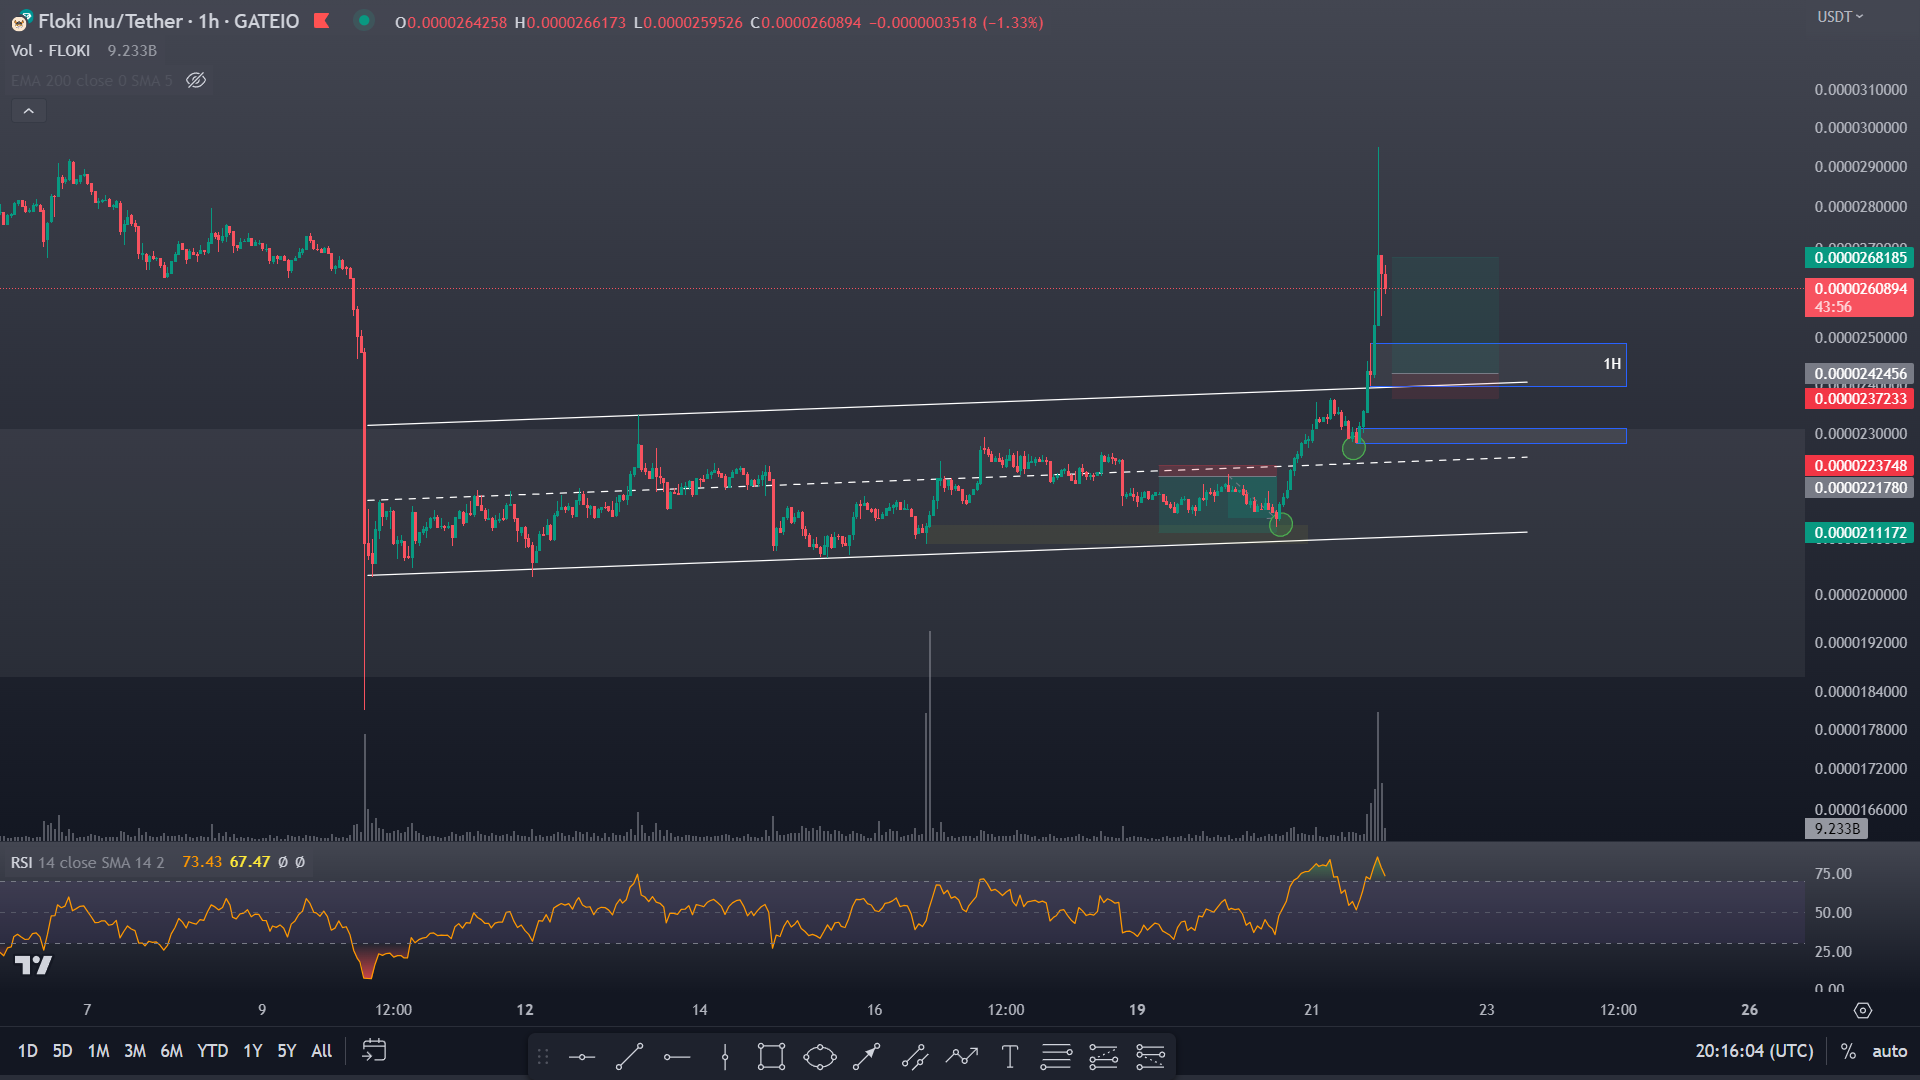Collapse the indicator legend with the chevron

point(29,111)
